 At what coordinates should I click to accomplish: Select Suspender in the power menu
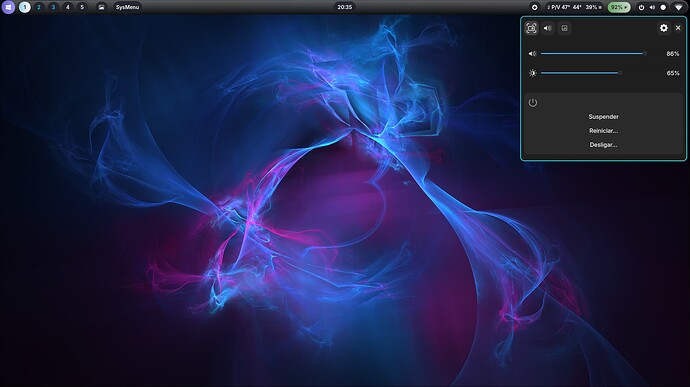603,117
